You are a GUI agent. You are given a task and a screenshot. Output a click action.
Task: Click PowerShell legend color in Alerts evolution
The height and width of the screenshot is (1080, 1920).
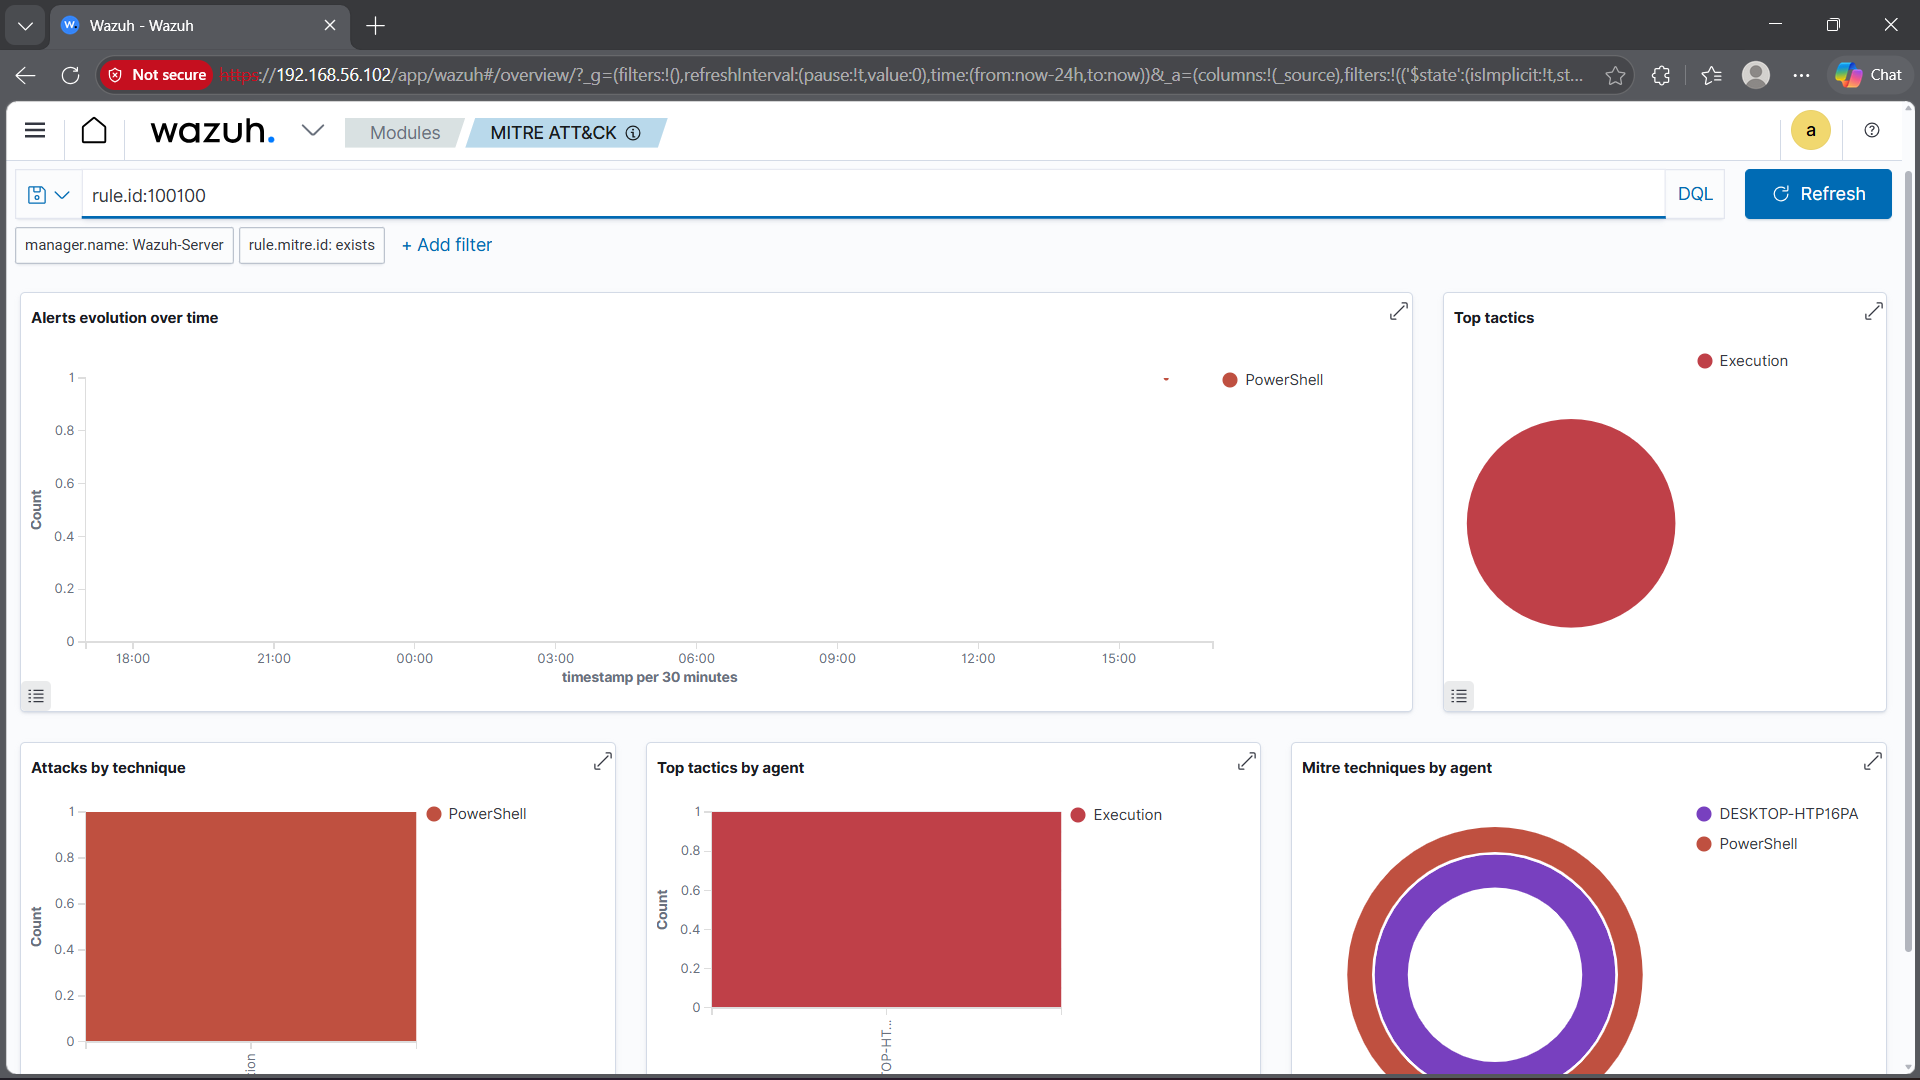coord(1230,380)
